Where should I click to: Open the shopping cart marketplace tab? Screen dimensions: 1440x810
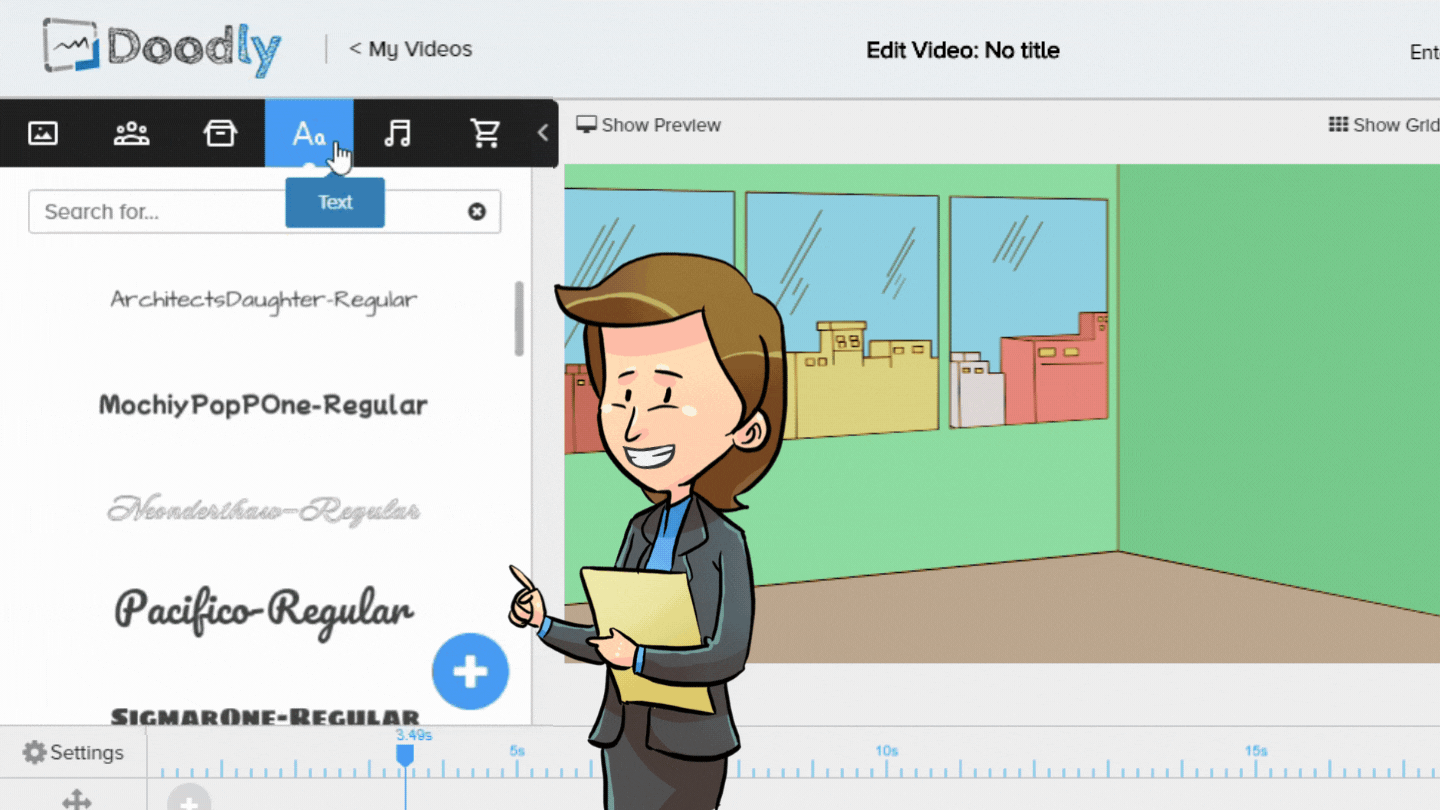click(485, 133)
